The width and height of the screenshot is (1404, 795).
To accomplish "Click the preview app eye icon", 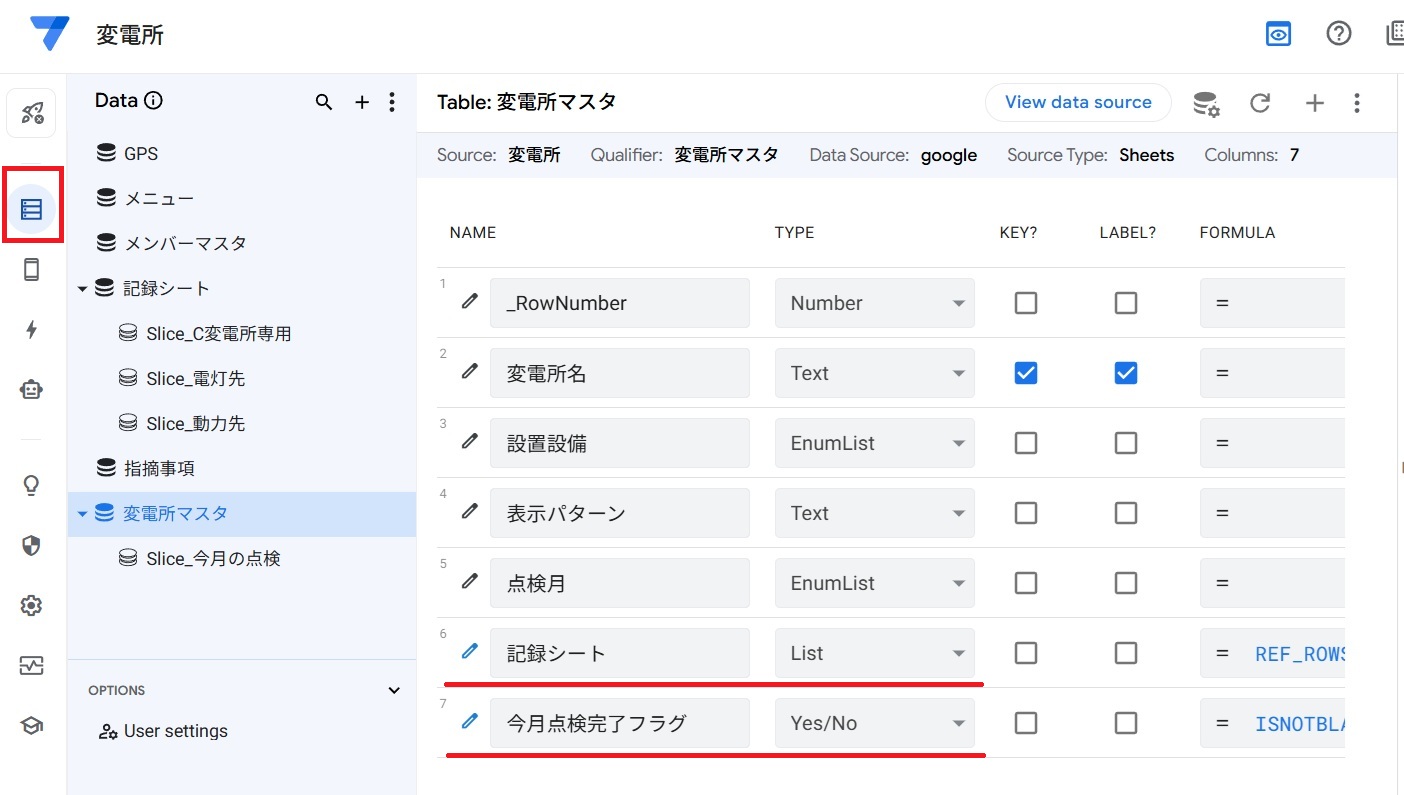I will (1278, 34).
